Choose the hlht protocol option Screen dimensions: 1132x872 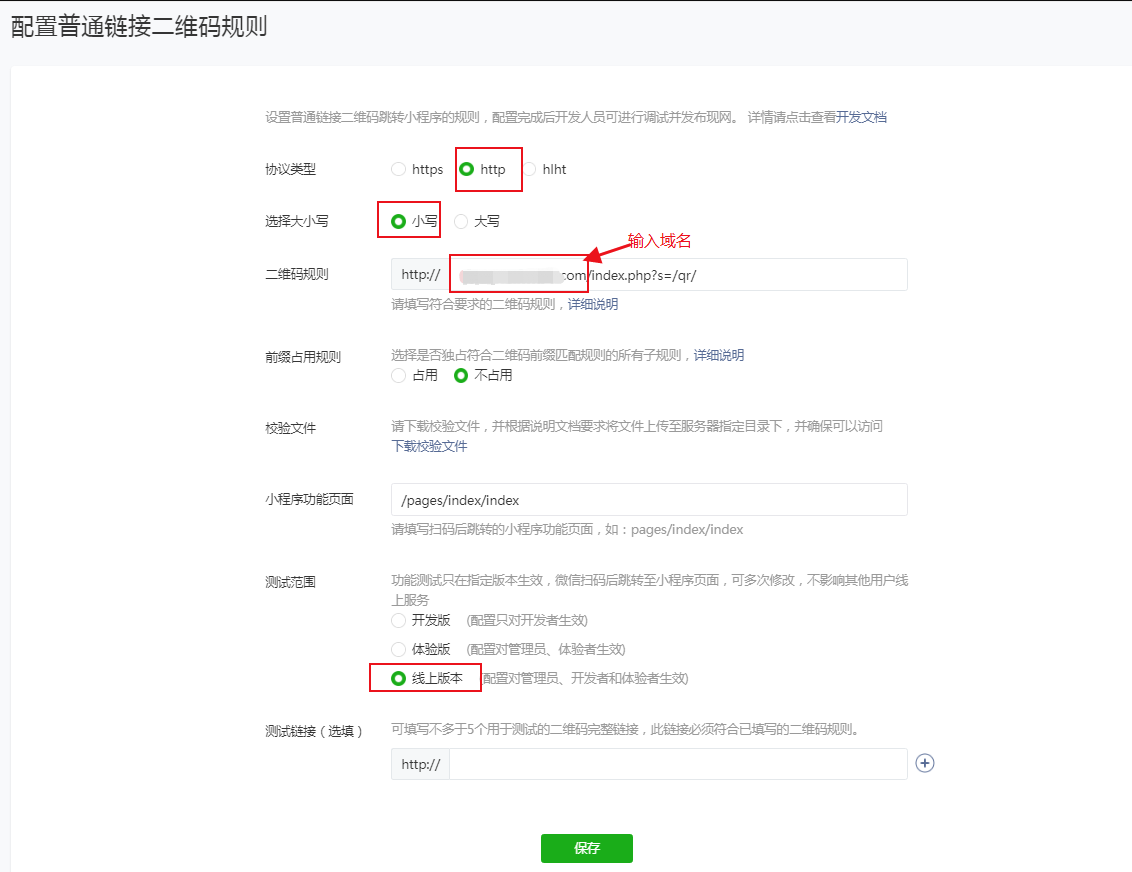[x=530, y=169]
